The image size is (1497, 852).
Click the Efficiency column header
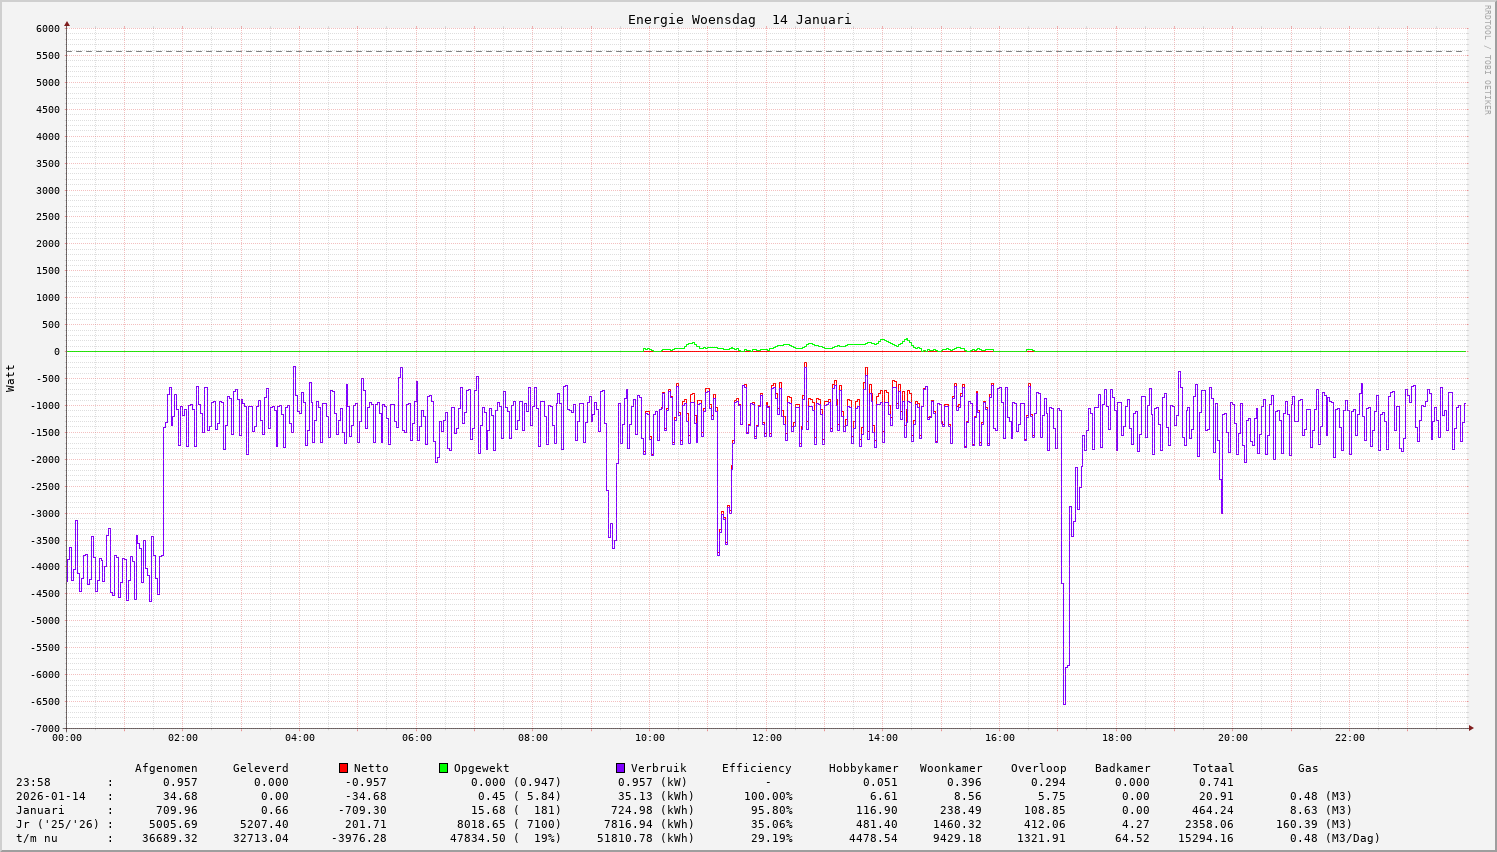tap(756, 768)
